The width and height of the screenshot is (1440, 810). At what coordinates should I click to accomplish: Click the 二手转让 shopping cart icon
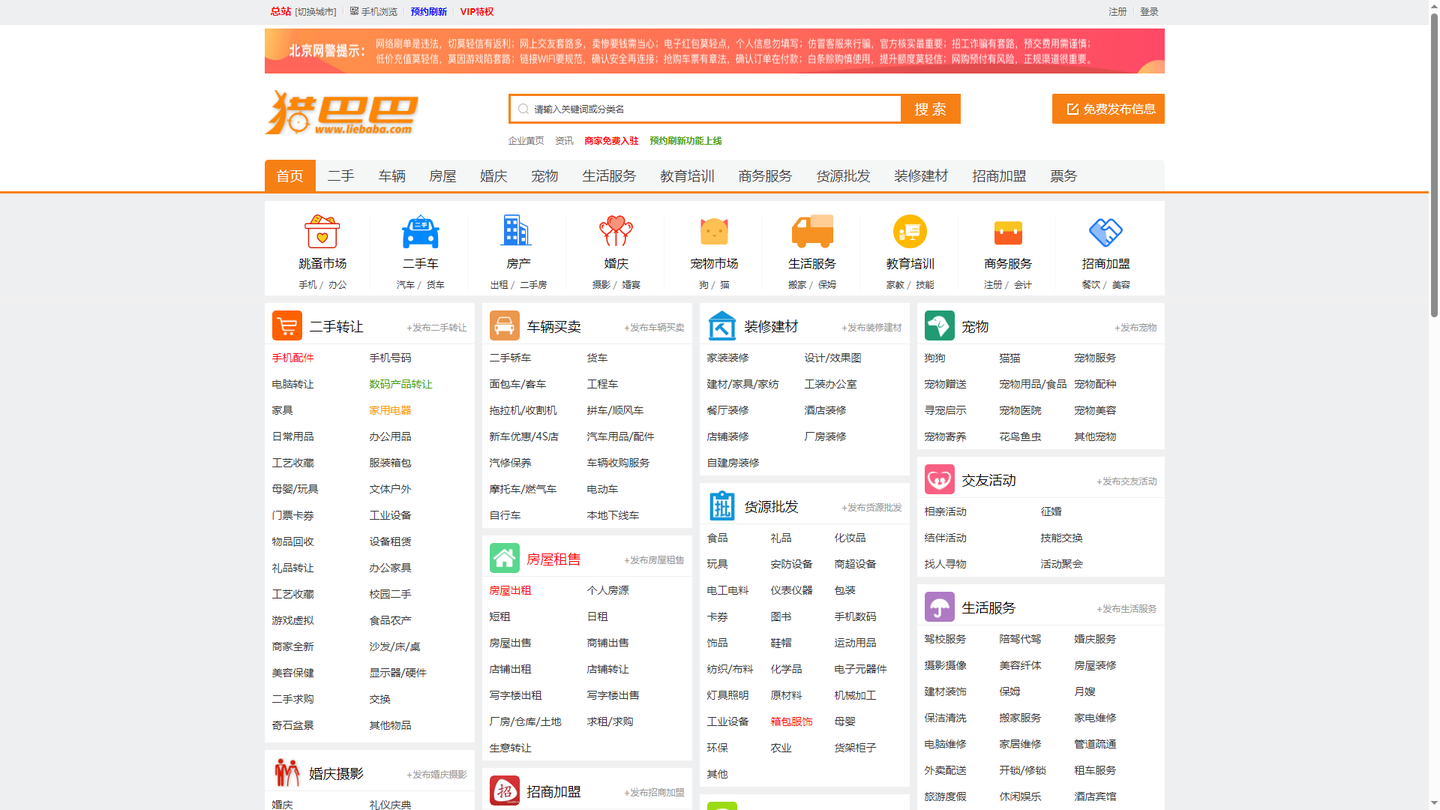(x=287, y=326)
